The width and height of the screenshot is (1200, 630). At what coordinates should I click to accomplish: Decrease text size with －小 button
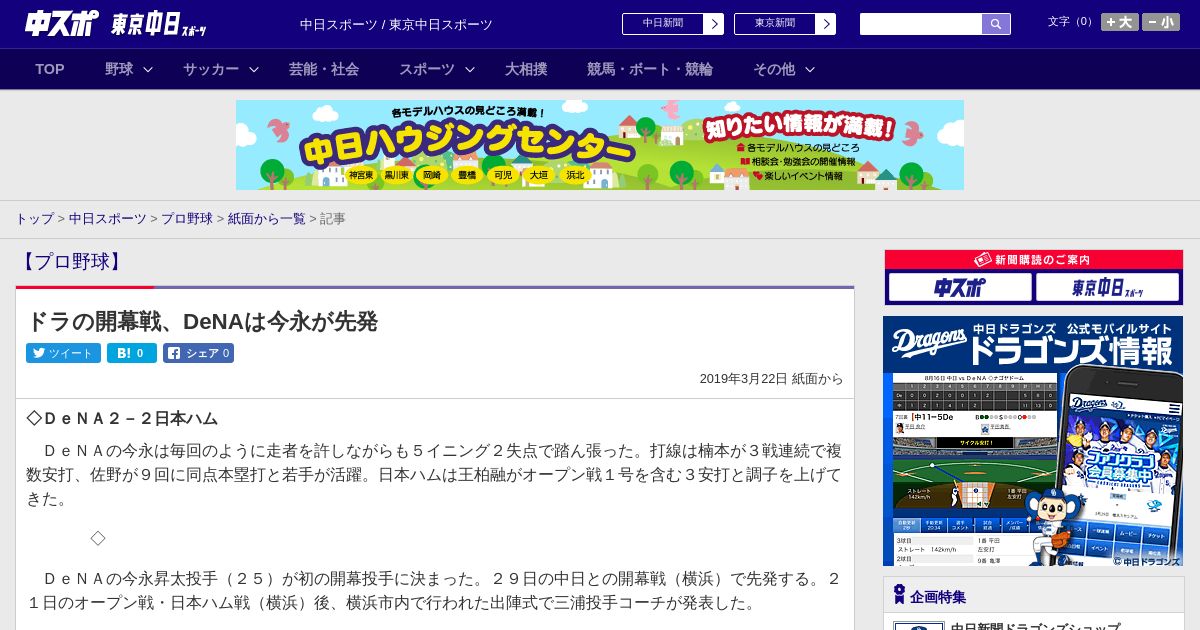(1161, 22)
